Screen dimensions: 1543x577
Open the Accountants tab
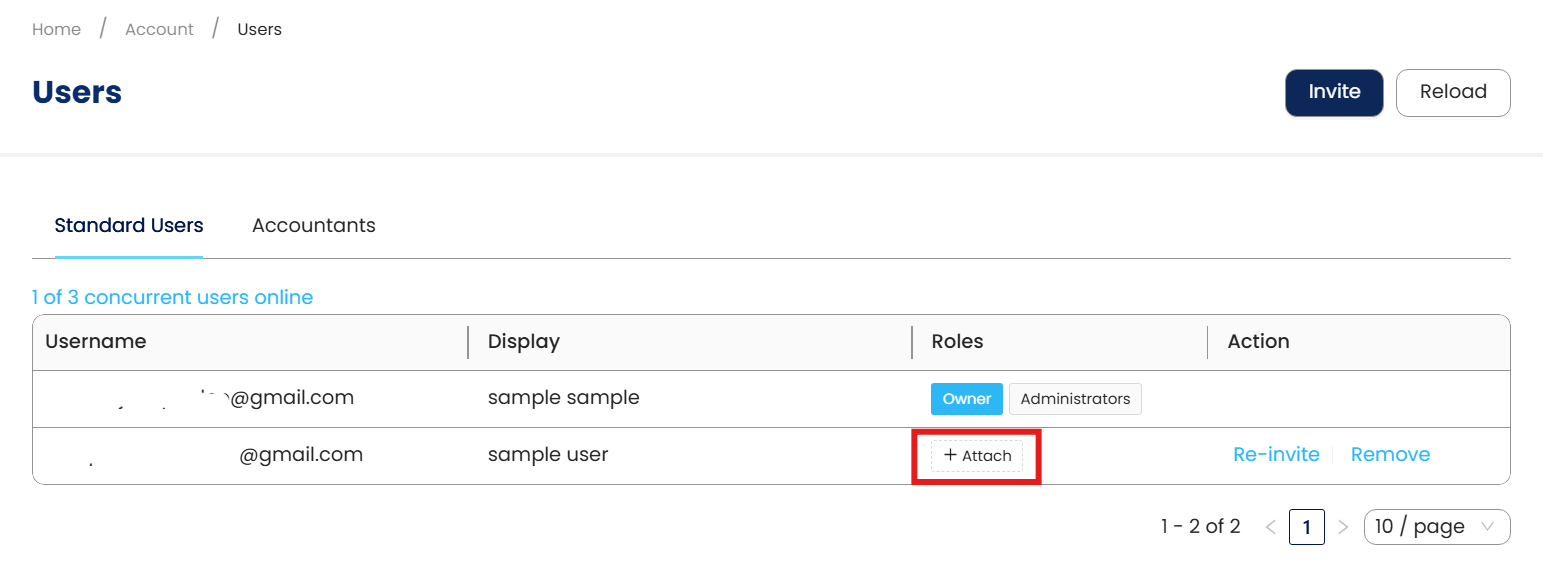pyautogui.click(x=313, y=226)
